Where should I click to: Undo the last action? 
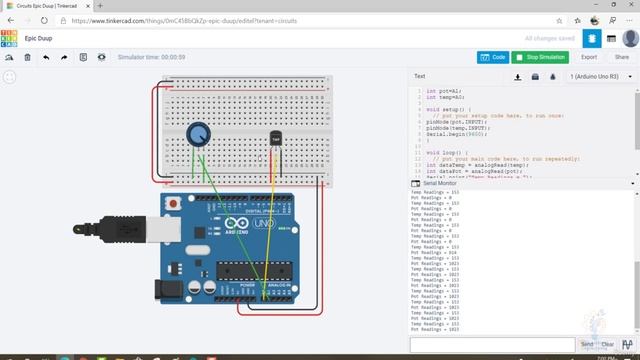[46, 58]
